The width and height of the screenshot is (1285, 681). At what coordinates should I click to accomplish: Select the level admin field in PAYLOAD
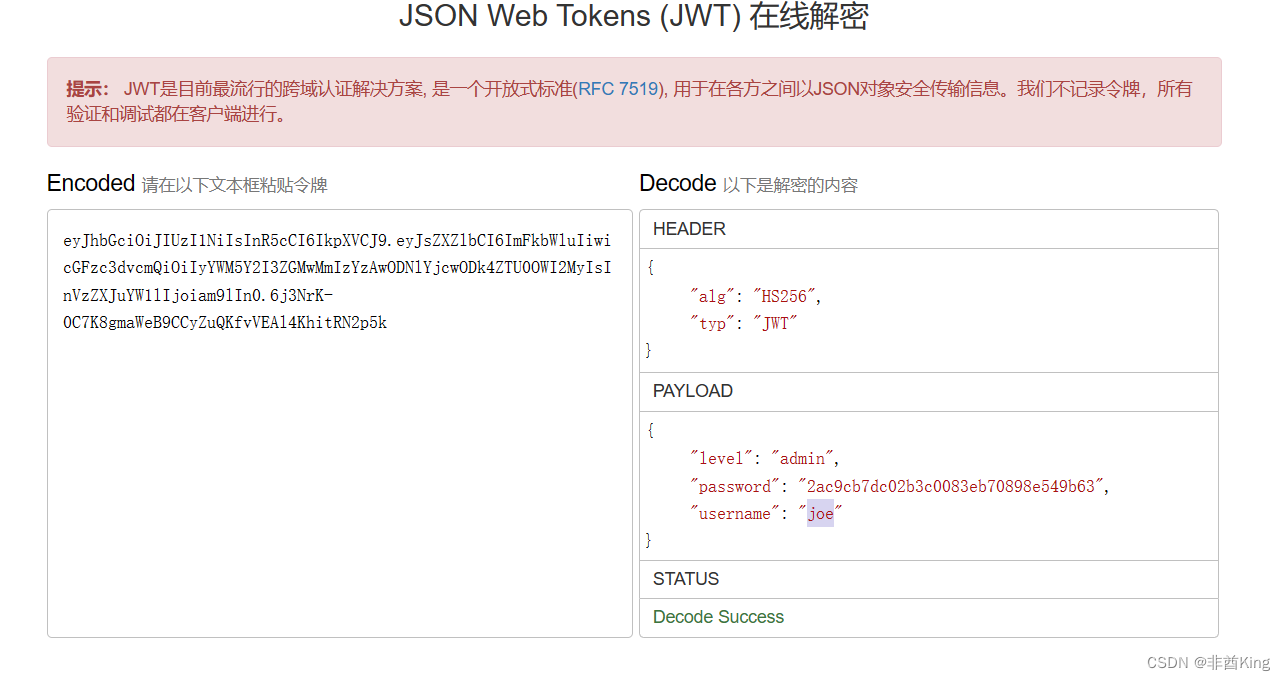(764, 457)
